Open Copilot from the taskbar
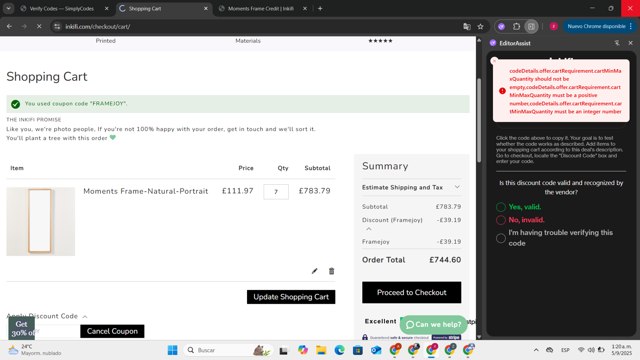Image resolution: width=640 pixels, height=360 pixels. pyautogui.click(x=302, y=350)
